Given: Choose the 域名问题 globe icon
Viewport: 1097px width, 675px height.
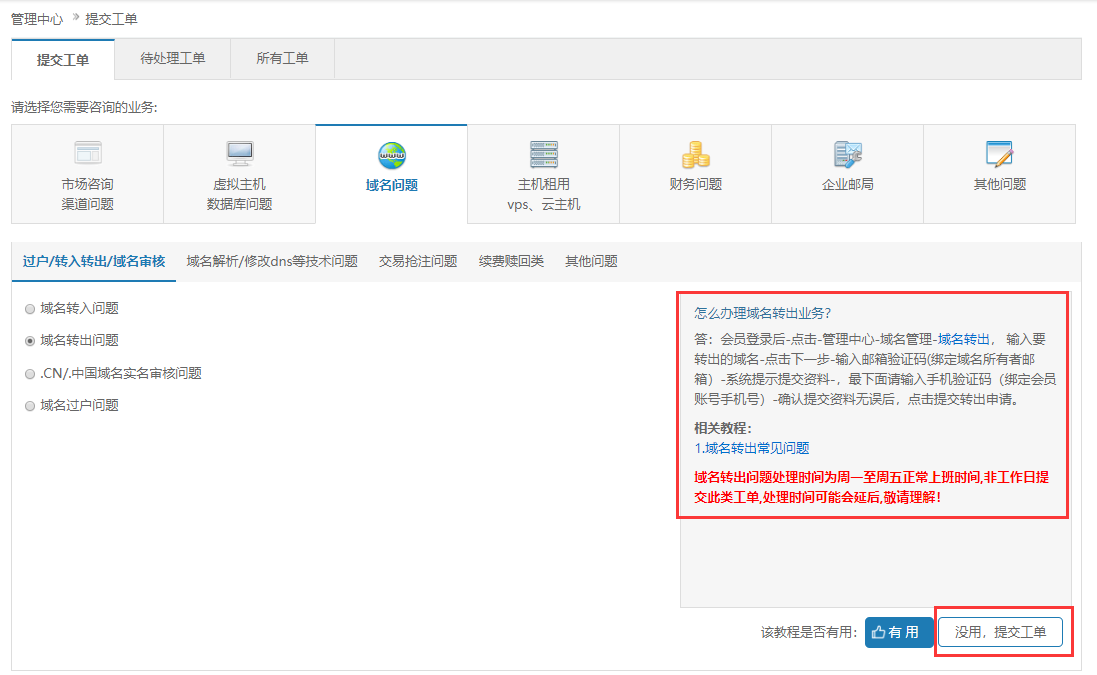Looking at the screenshot, I should (392, 155).
